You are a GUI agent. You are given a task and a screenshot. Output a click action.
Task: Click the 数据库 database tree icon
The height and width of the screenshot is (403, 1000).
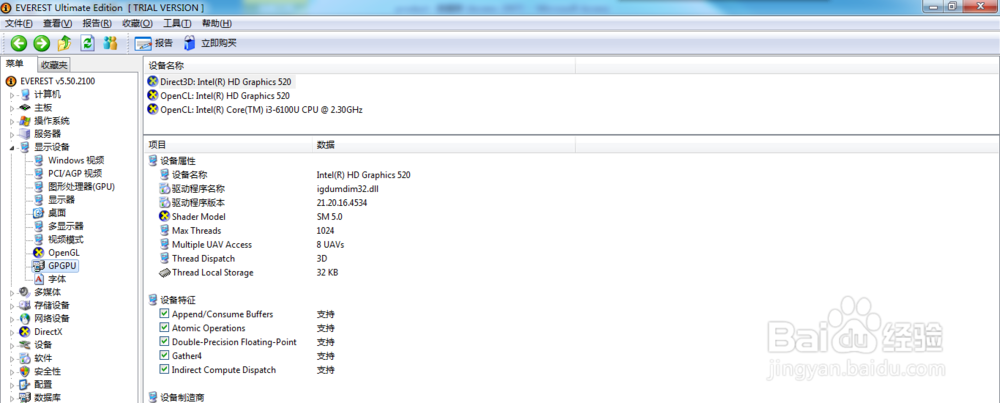tap(25, 398)
